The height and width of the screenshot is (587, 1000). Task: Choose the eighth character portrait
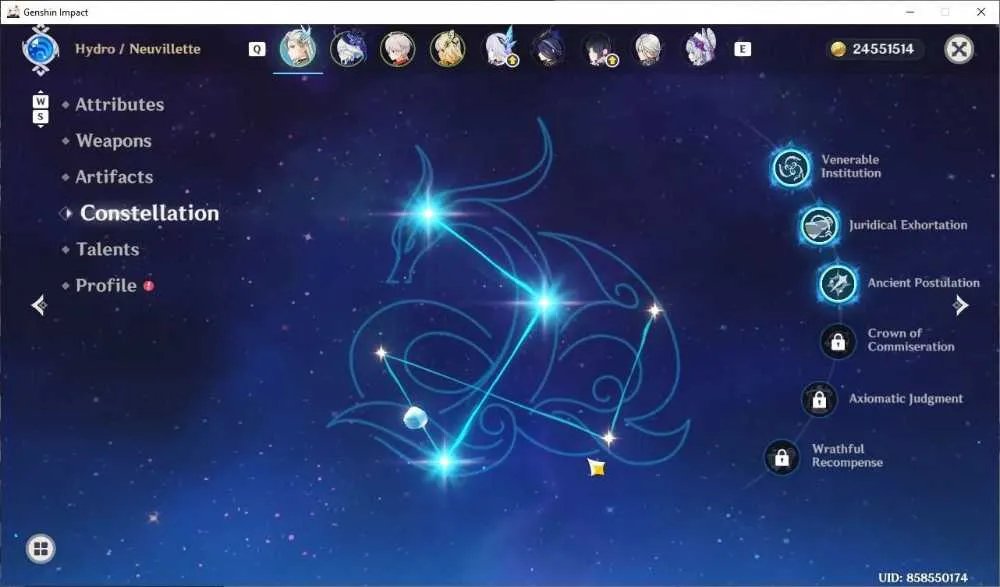click(649, 49)
